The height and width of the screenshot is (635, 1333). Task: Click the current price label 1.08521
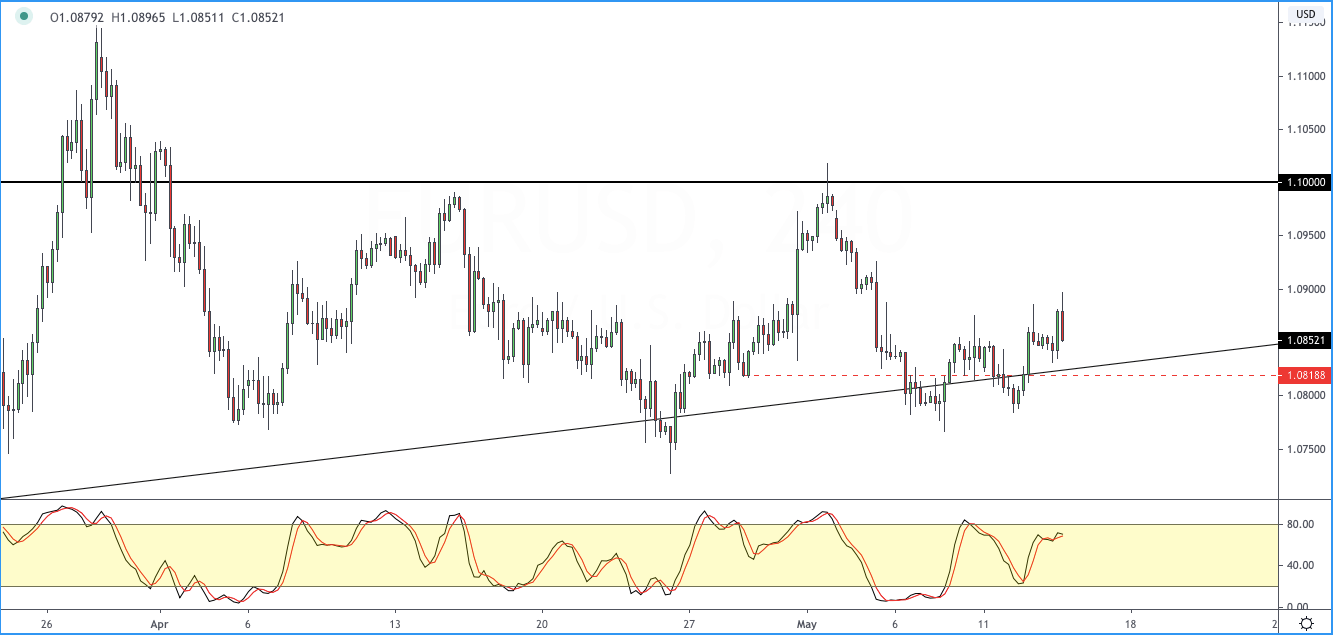[1305, 340]
